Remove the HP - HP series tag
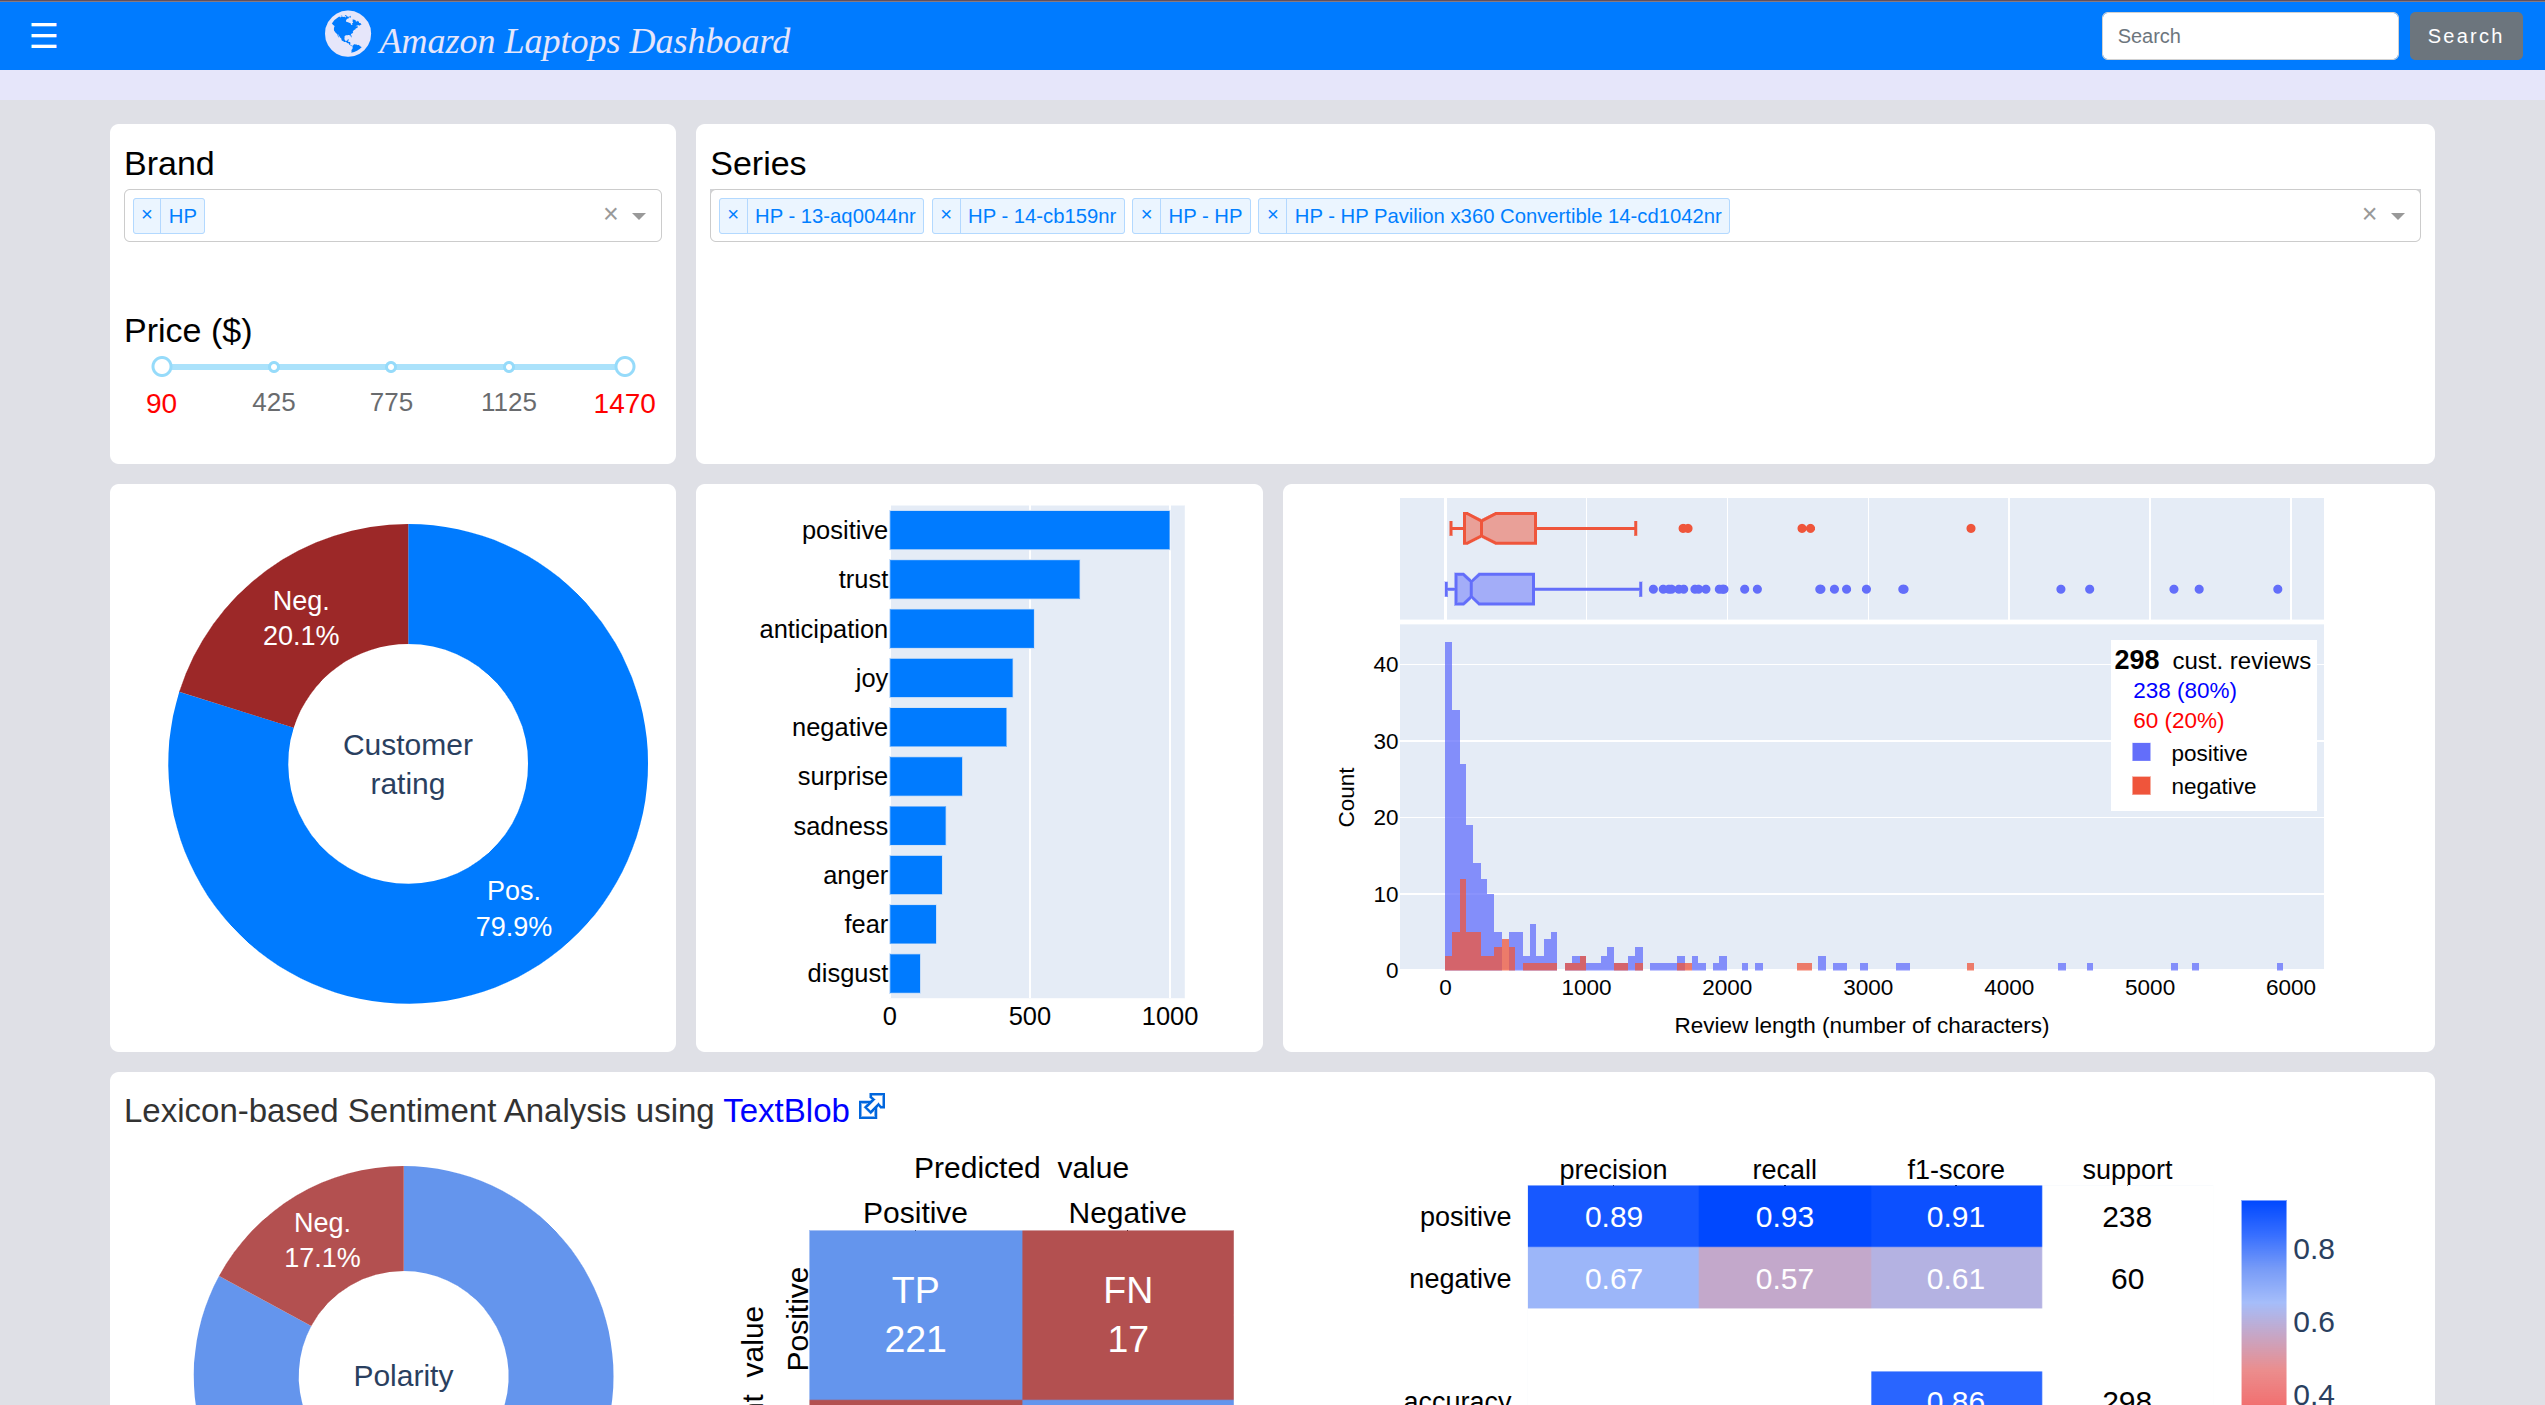Viewport: 2545px width, 1405px height. (x=1147, y=215)
